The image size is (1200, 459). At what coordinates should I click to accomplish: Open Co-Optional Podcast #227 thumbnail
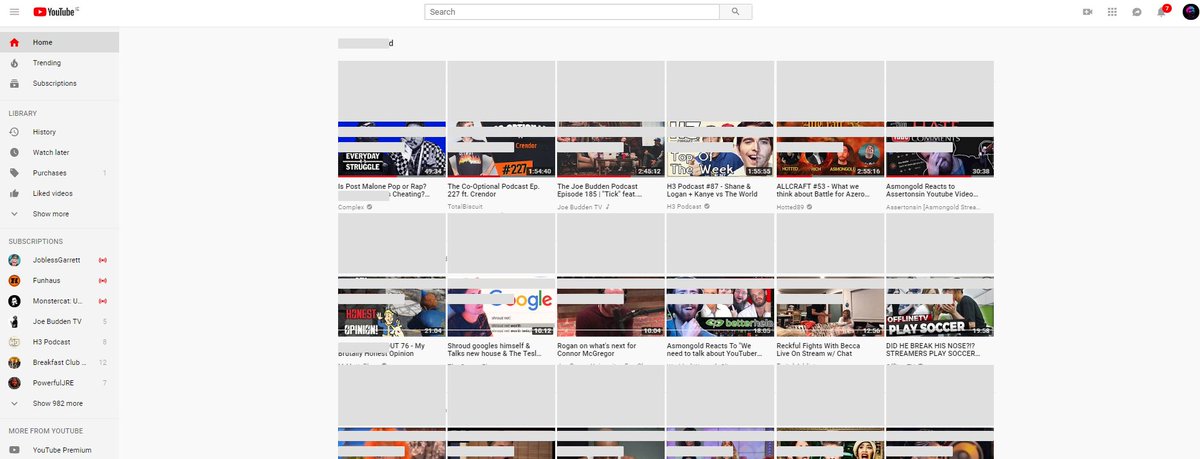point(500,149)
